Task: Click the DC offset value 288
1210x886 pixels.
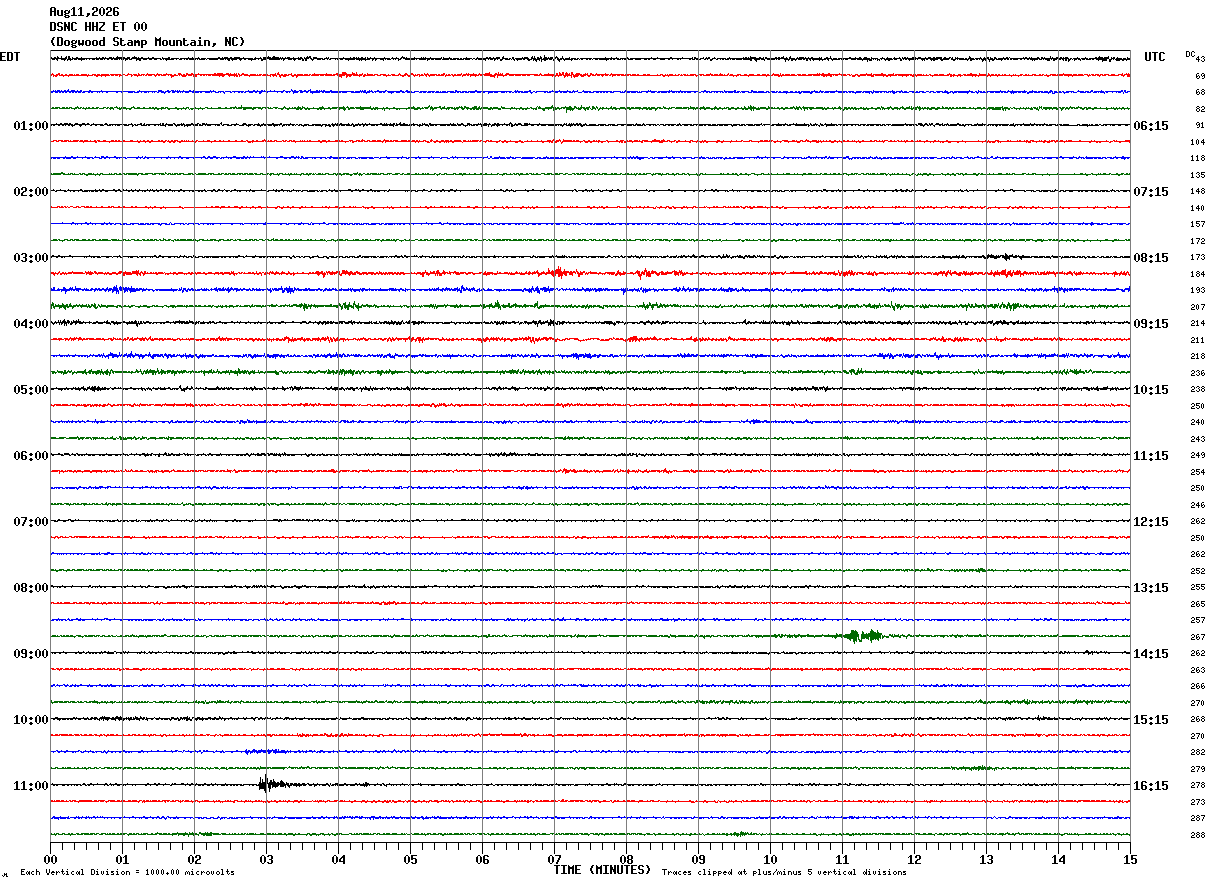Action: coord(1197,835)
